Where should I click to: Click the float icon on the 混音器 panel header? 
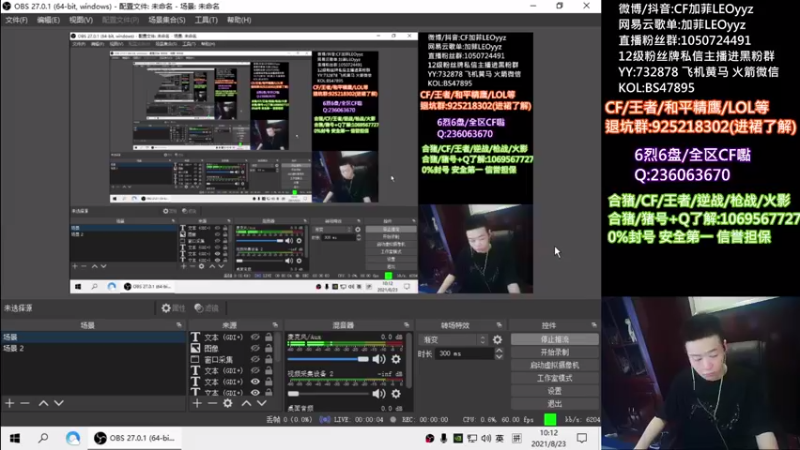click(x=407, y=324)
